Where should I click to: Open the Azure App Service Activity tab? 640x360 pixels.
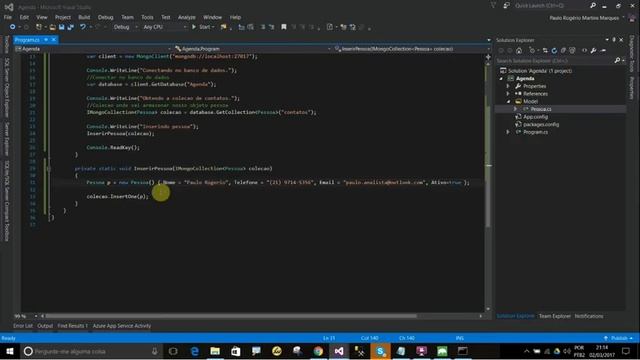pos(122,326)
